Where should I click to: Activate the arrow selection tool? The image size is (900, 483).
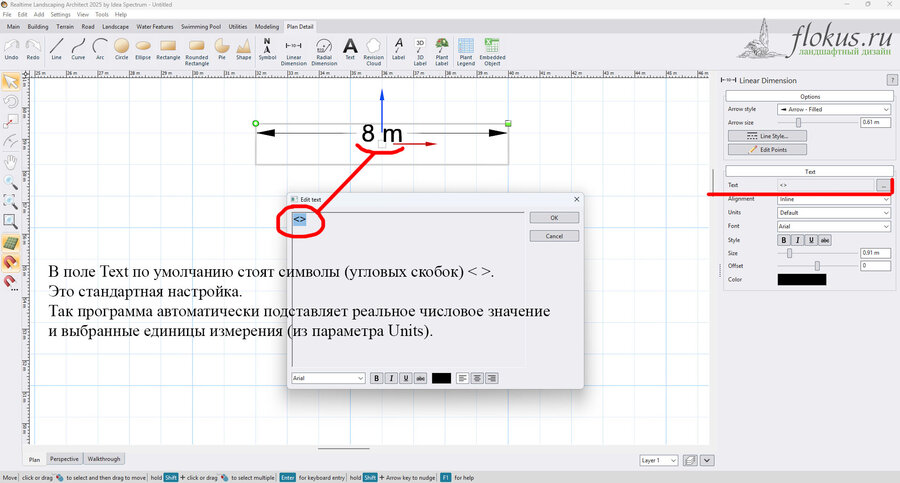click(x=10, y=82)
